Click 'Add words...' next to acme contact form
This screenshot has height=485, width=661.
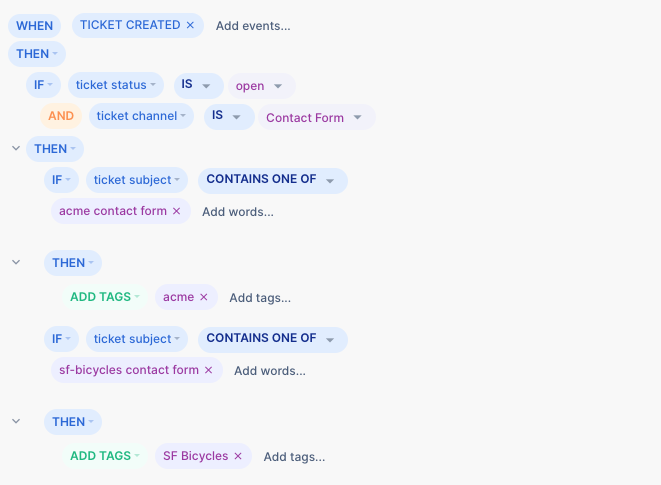click(238, 212)
